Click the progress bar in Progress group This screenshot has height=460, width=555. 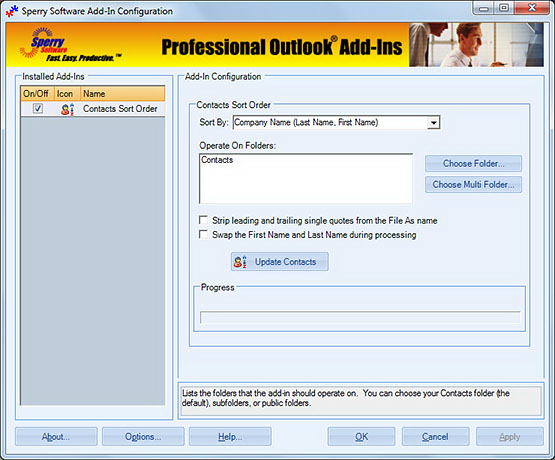[x=360, y=317]
